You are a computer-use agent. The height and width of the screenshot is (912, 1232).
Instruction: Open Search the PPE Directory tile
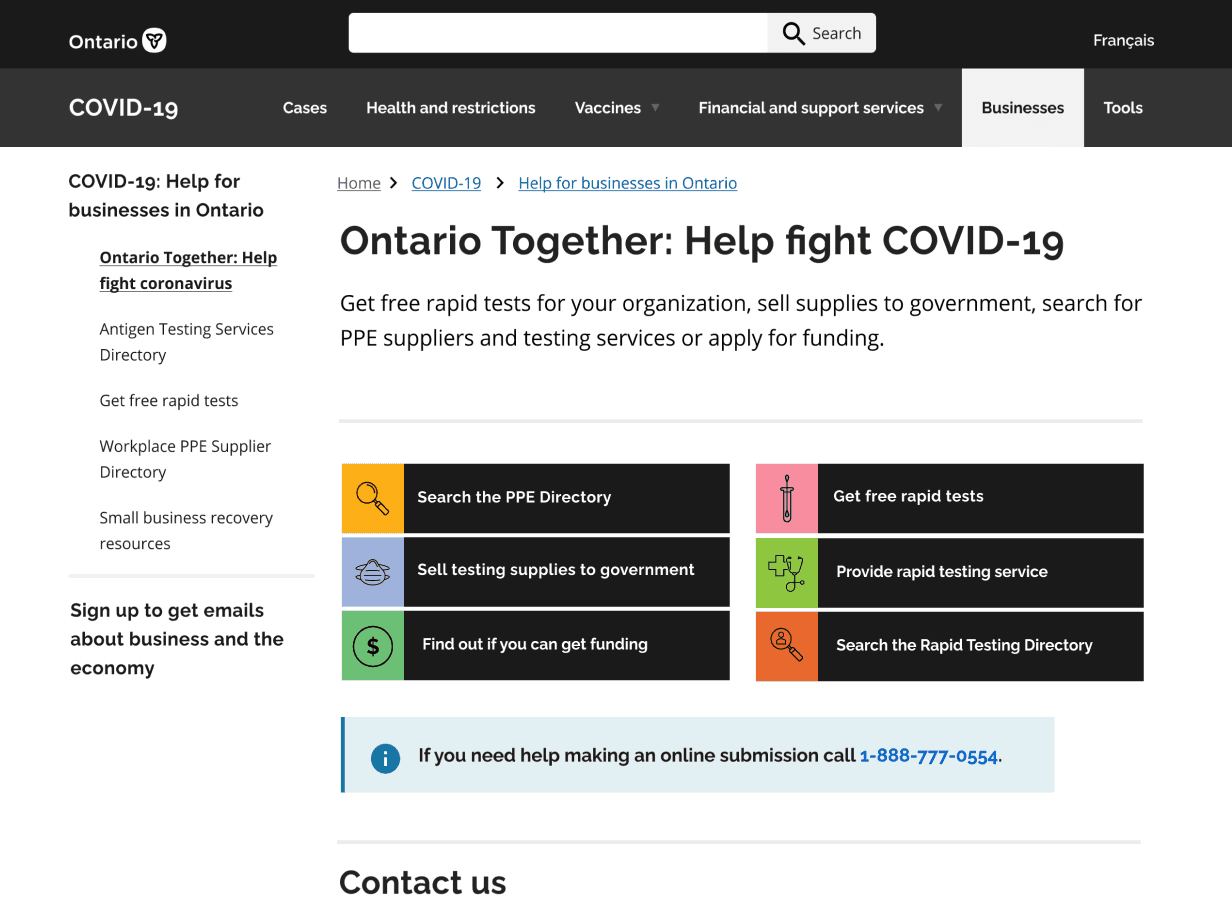536,497
